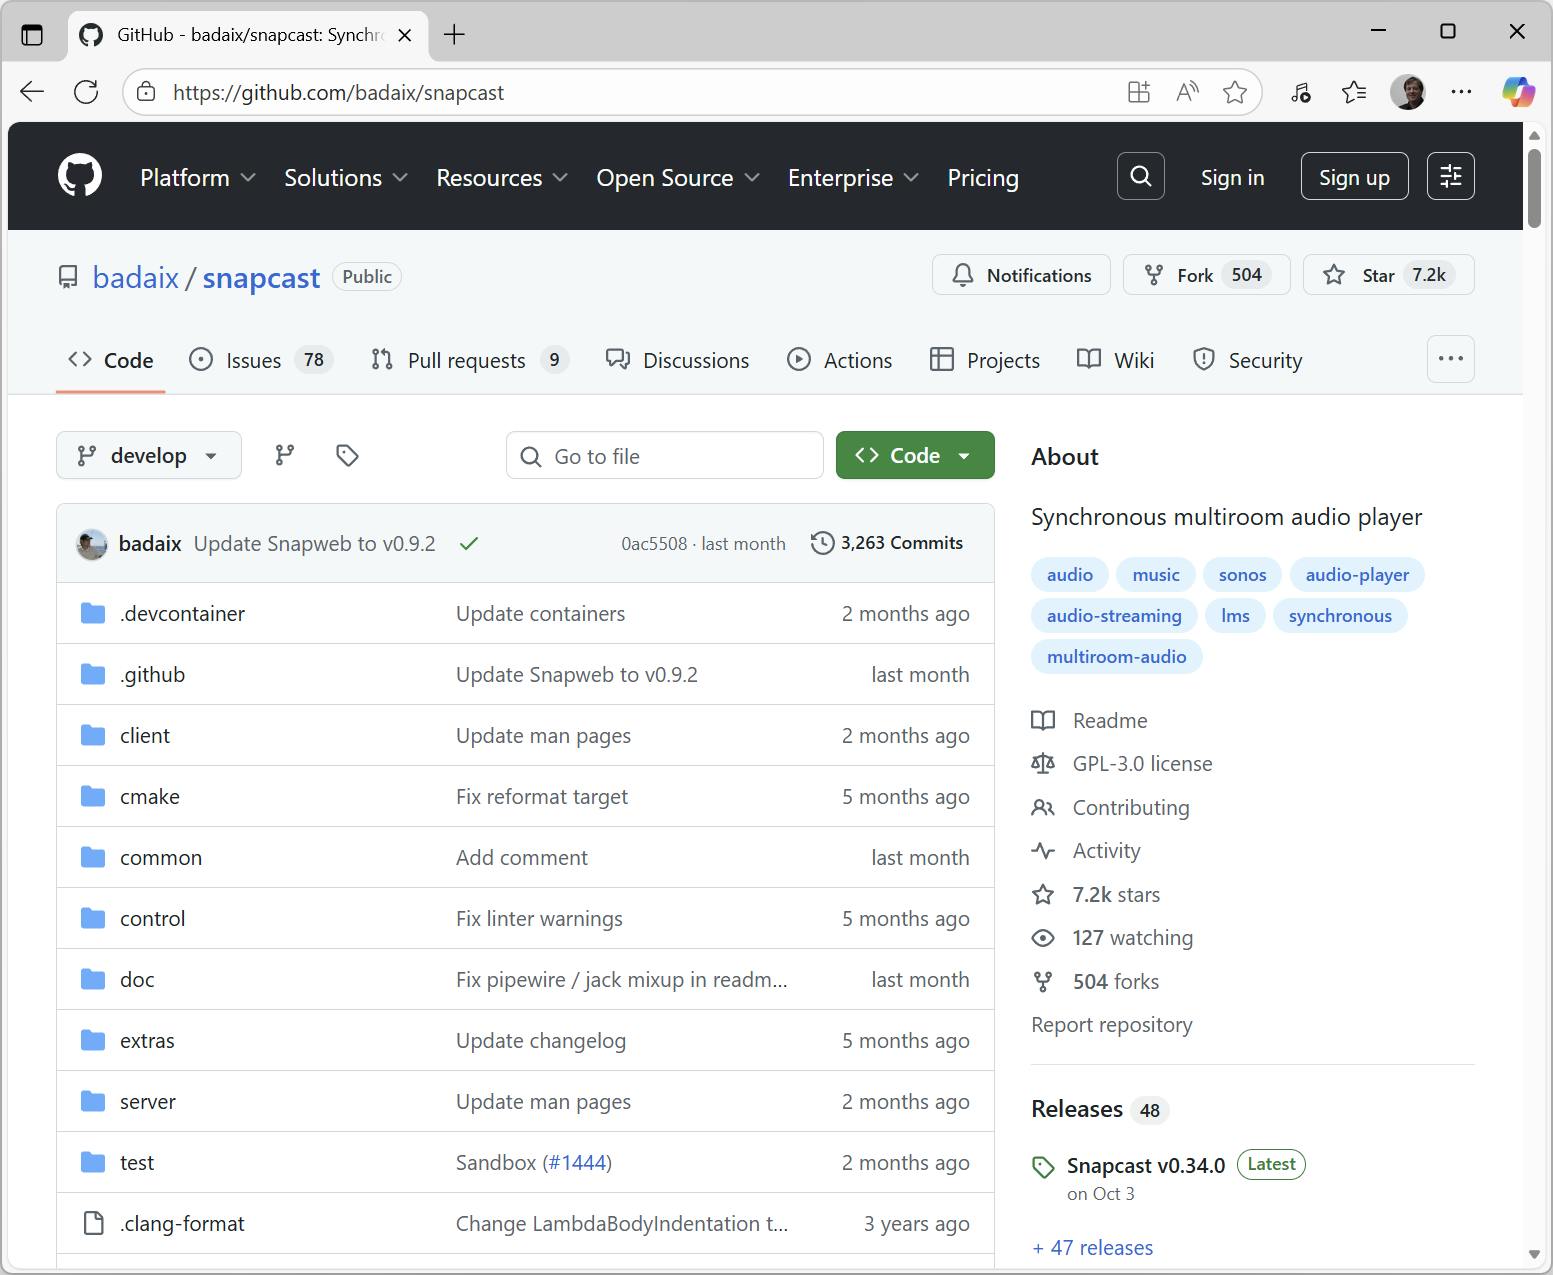Open GitHub search with magnifier icon
The height and width of the screenshot is (1275, 1553).
(x=1141, y=176)
